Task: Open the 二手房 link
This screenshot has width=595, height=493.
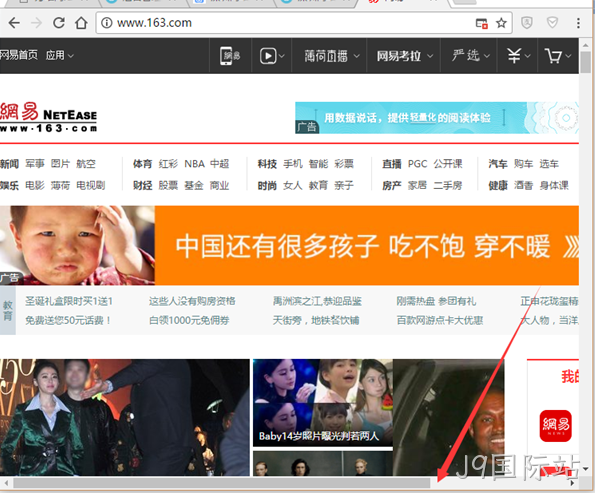Action: 448,186
